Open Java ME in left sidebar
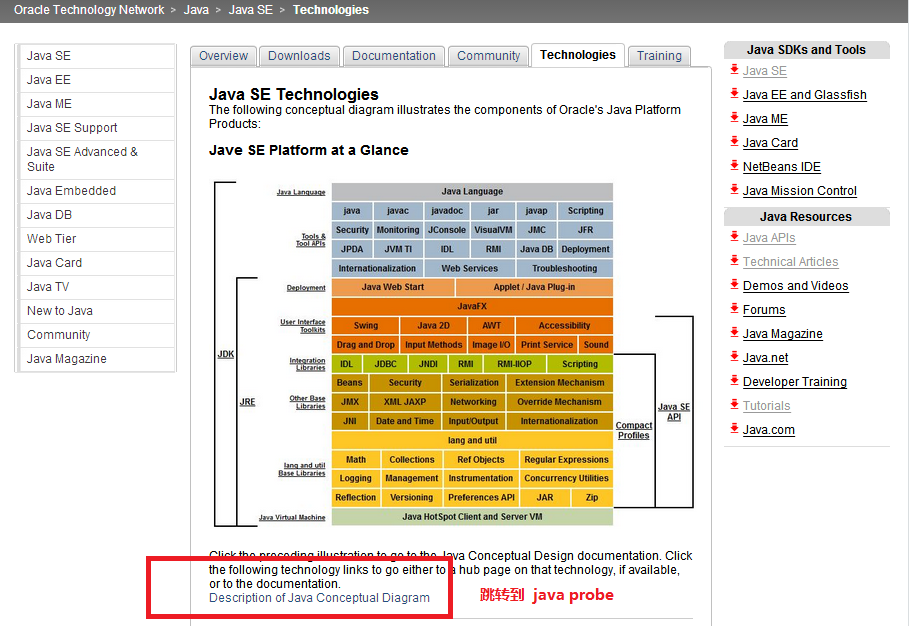Image resolution: width=909 pixels, height=626 pixels. tap(97, 104)
